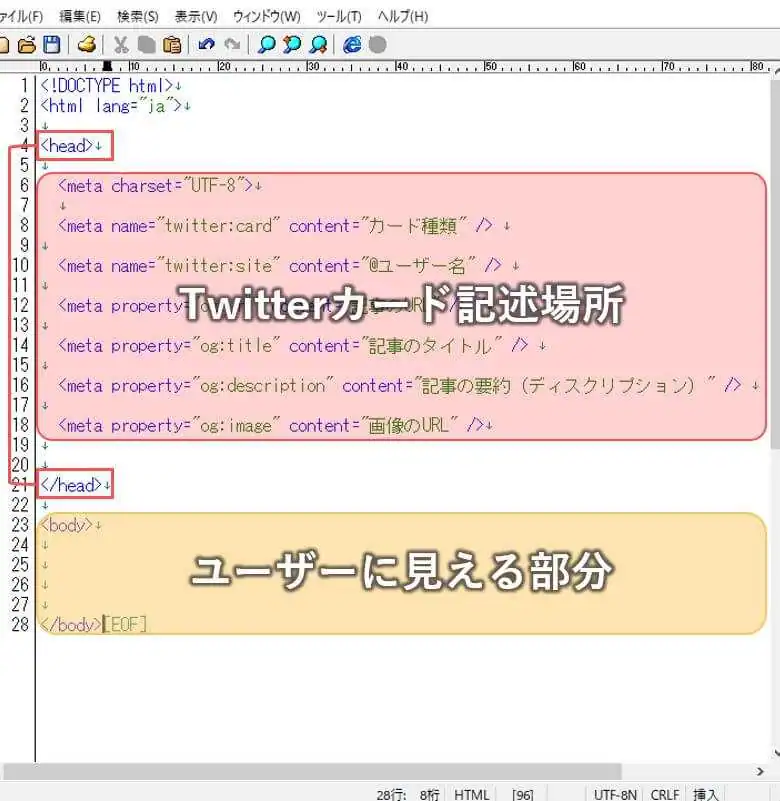Click the twitter:site meta tag line
This screenshot has width=780, height=801.
pos(288,266)
